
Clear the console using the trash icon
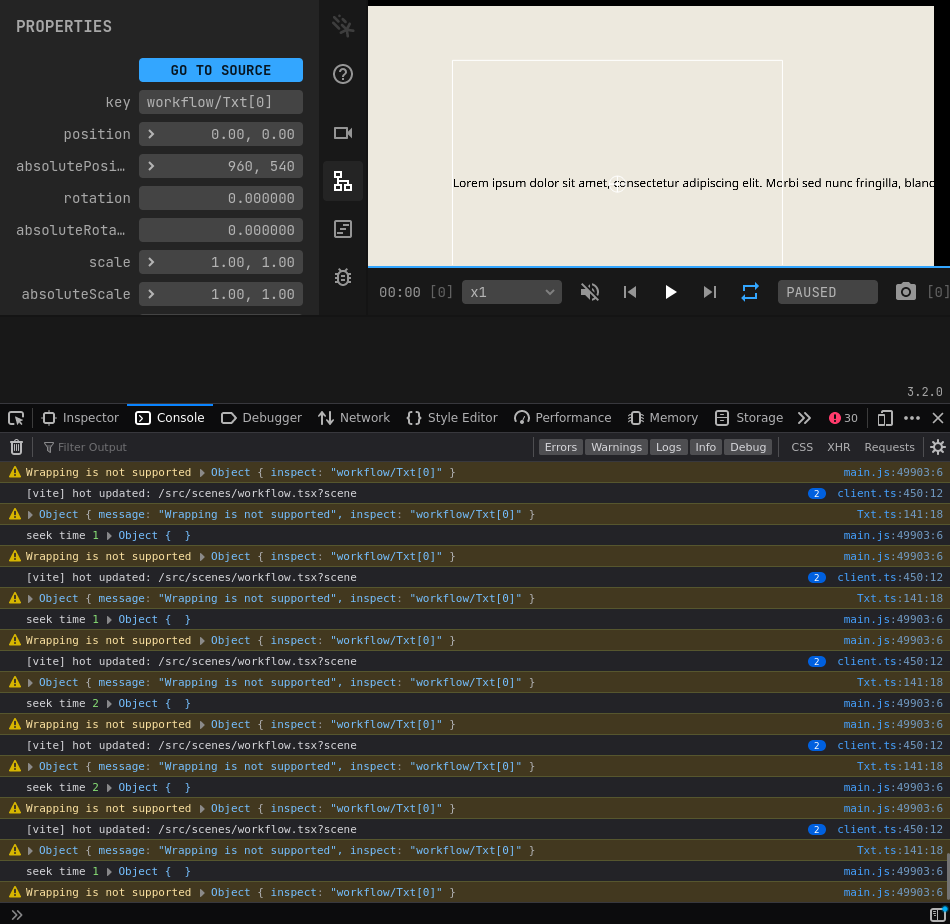click(15, 447)
